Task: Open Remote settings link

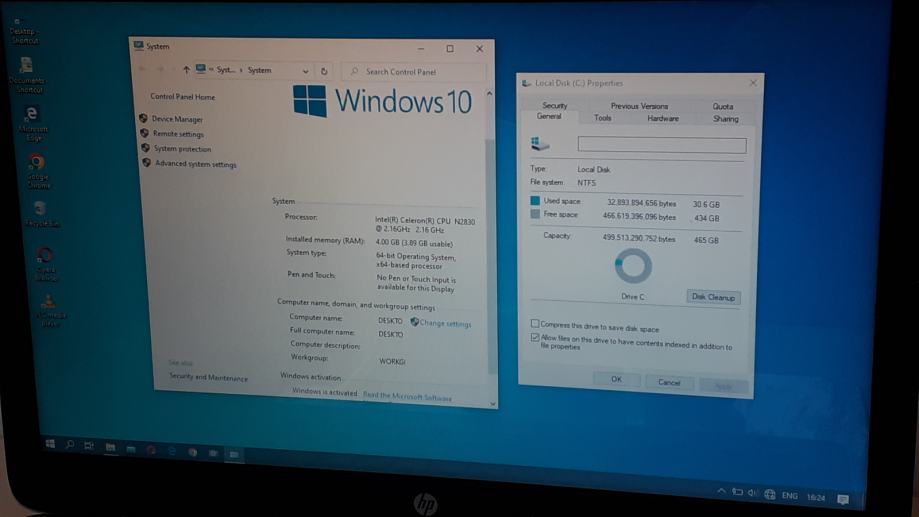Action: click(x=178, y=134)
